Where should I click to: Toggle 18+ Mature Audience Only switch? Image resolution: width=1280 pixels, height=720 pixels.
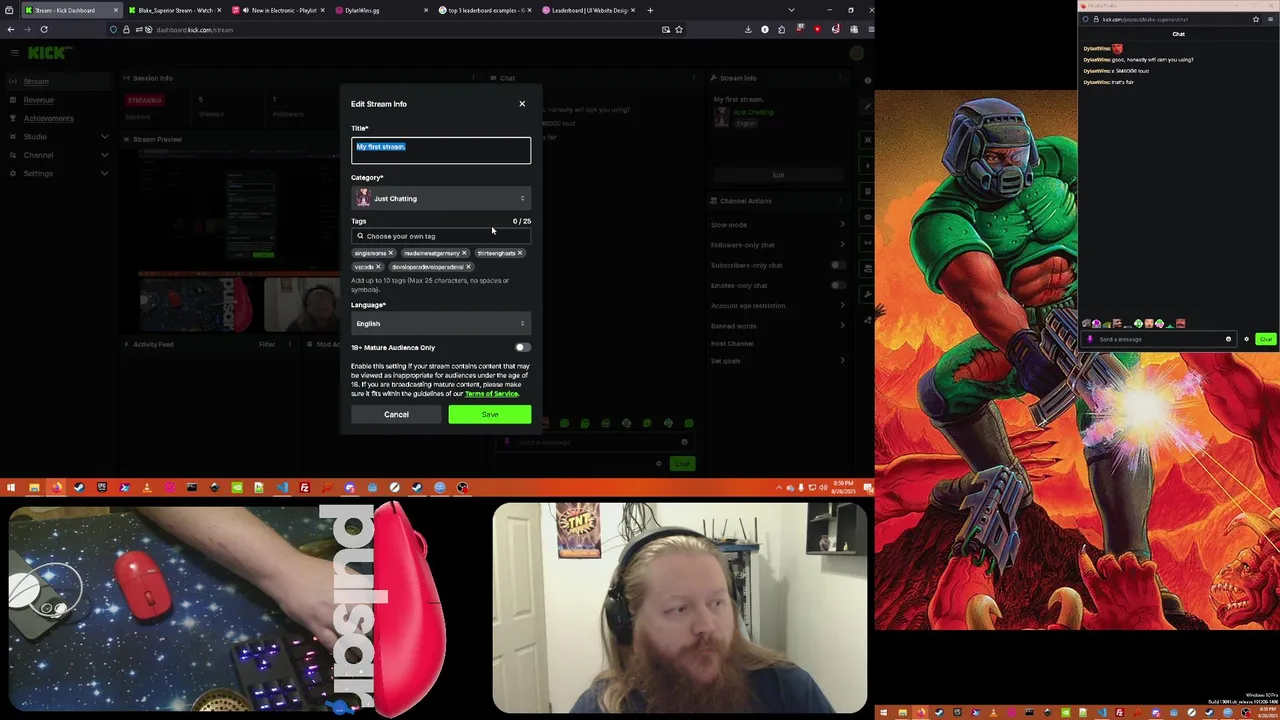522,347
